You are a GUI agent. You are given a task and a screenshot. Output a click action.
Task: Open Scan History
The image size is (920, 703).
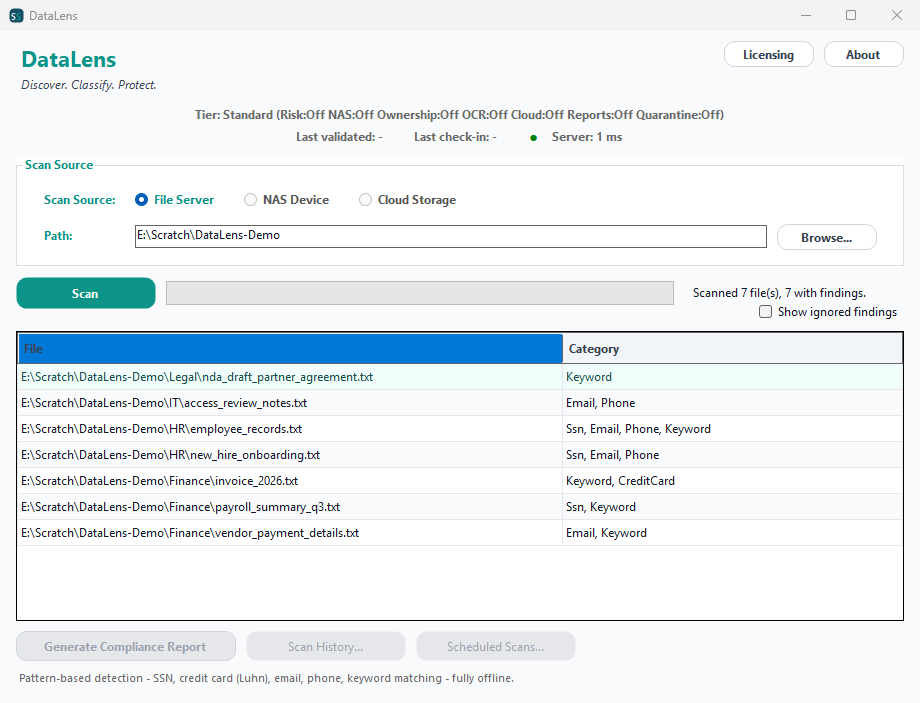326,647
